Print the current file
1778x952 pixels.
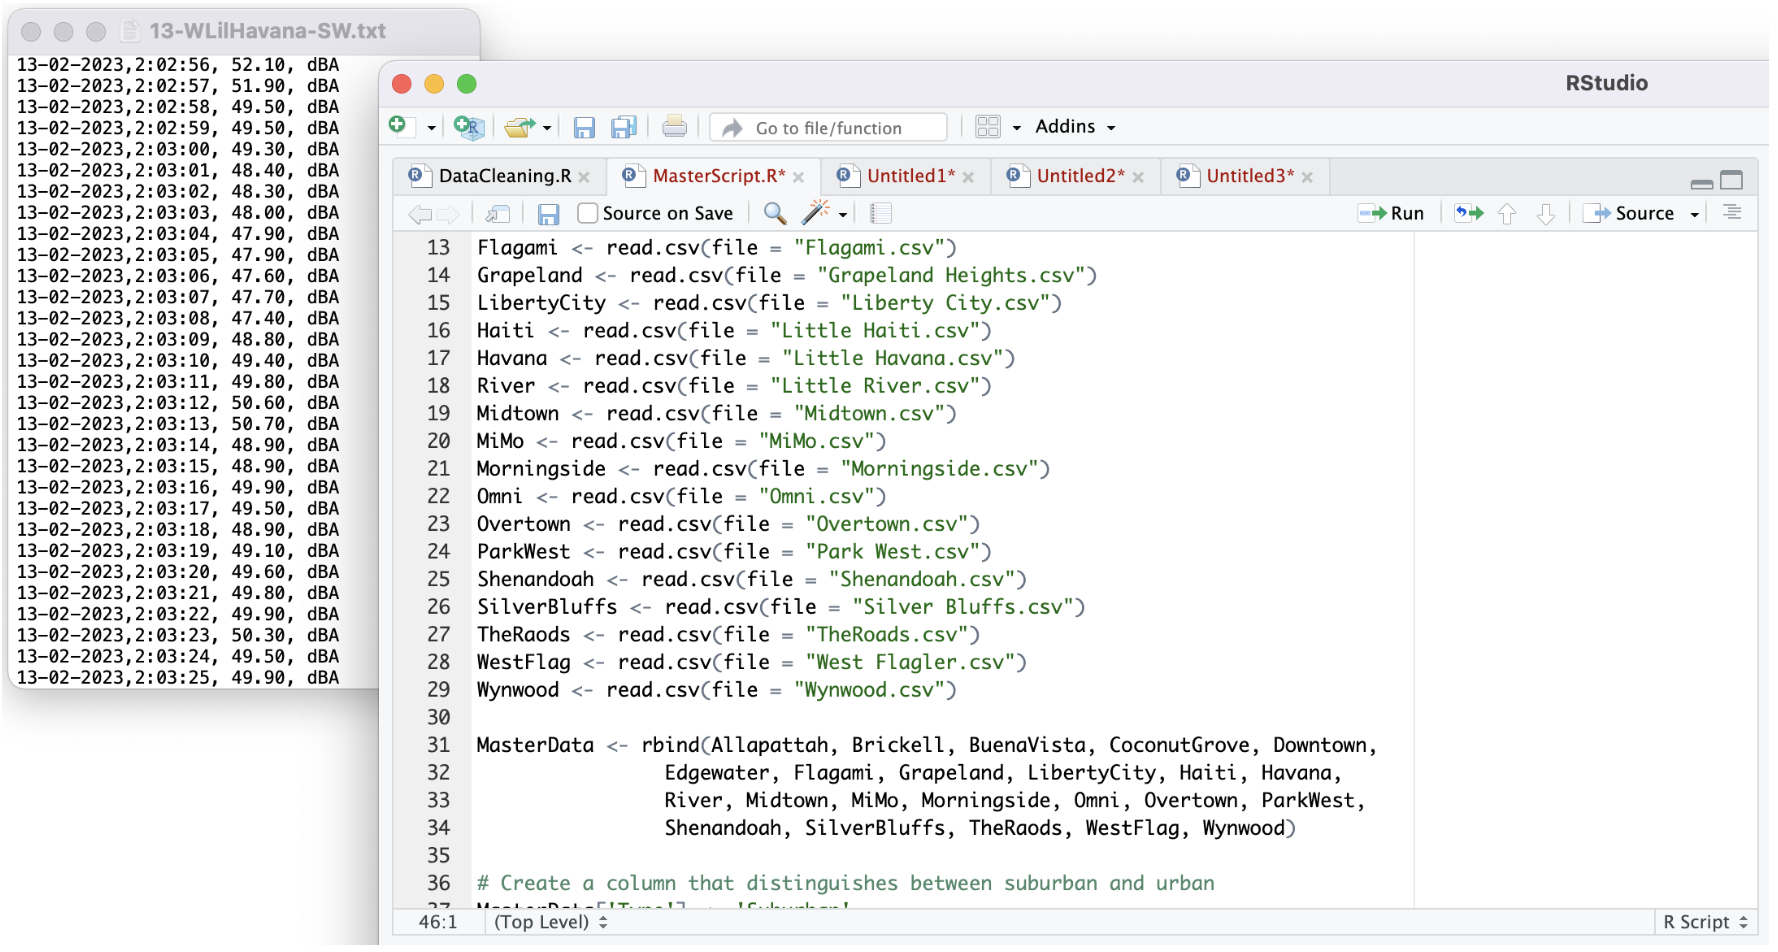click(674, 127)
